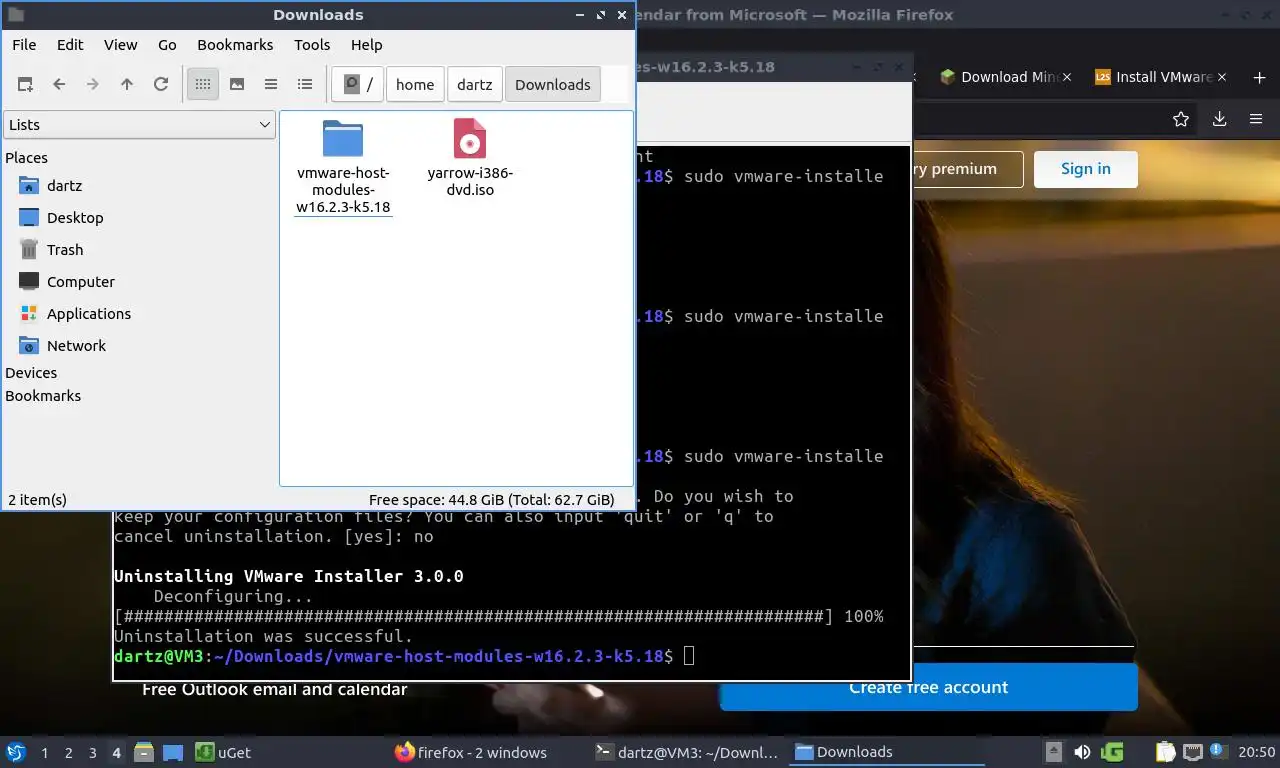Open Firefox application menu
The image size is (1280, 768).
pos(1256,119)
